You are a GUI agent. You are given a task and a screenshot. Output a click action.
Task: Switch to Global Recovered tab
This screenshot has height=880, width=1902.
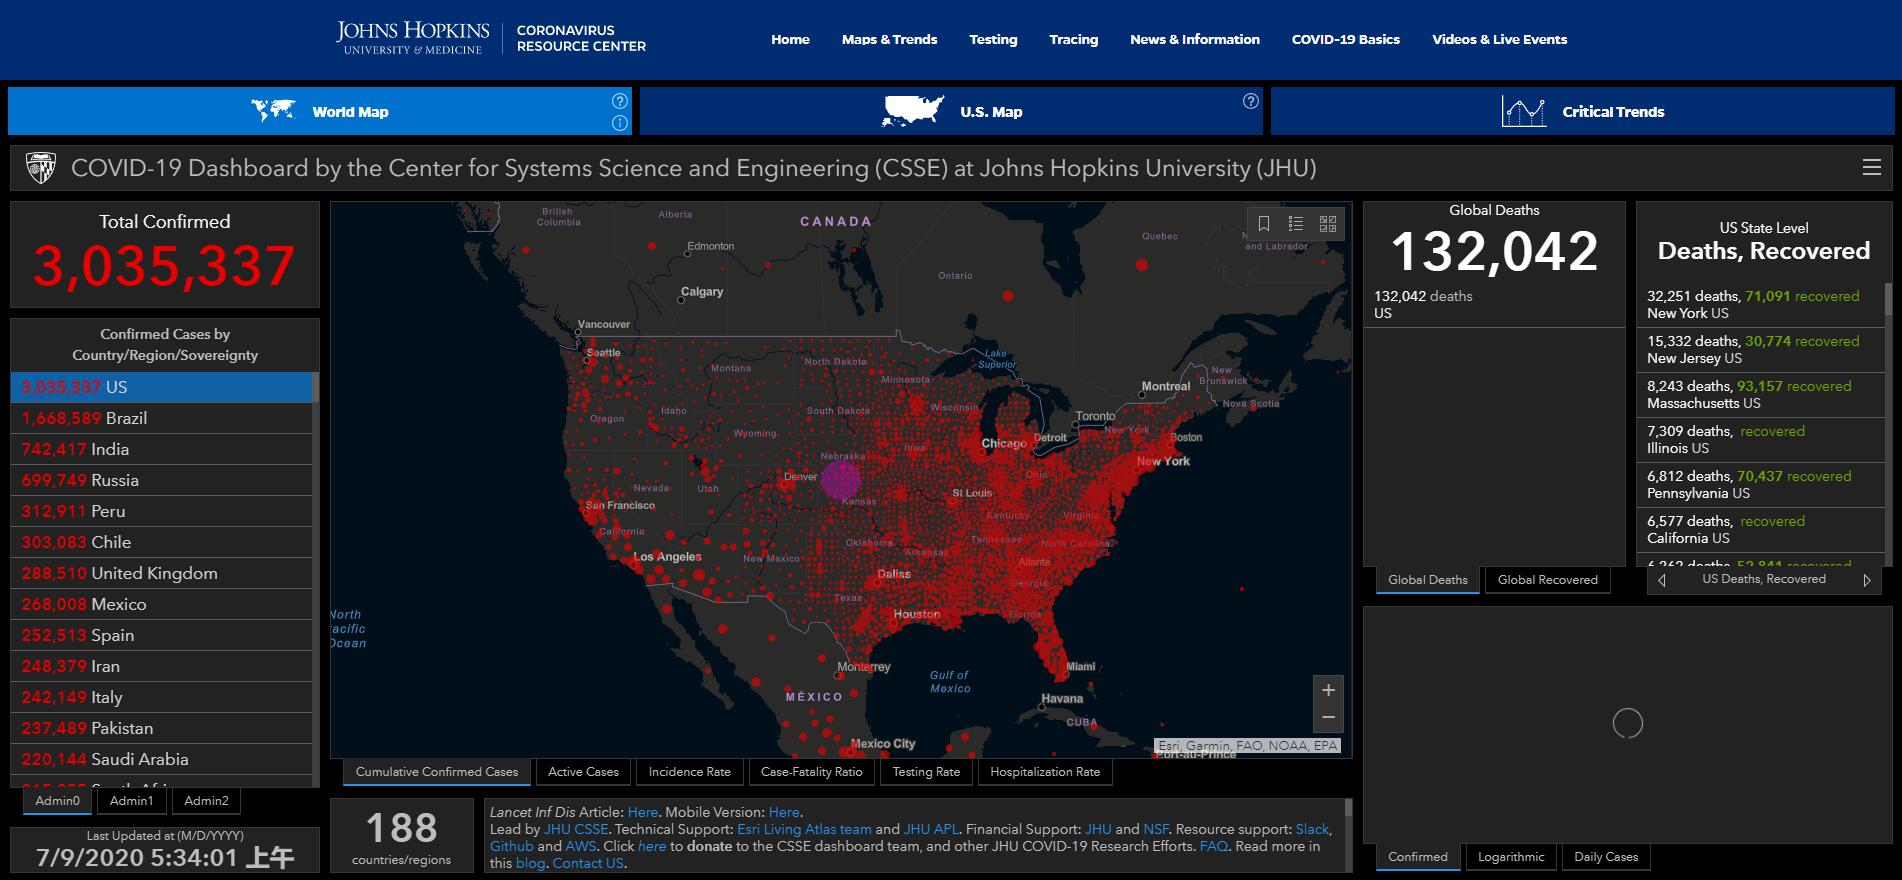(1548, 580)
